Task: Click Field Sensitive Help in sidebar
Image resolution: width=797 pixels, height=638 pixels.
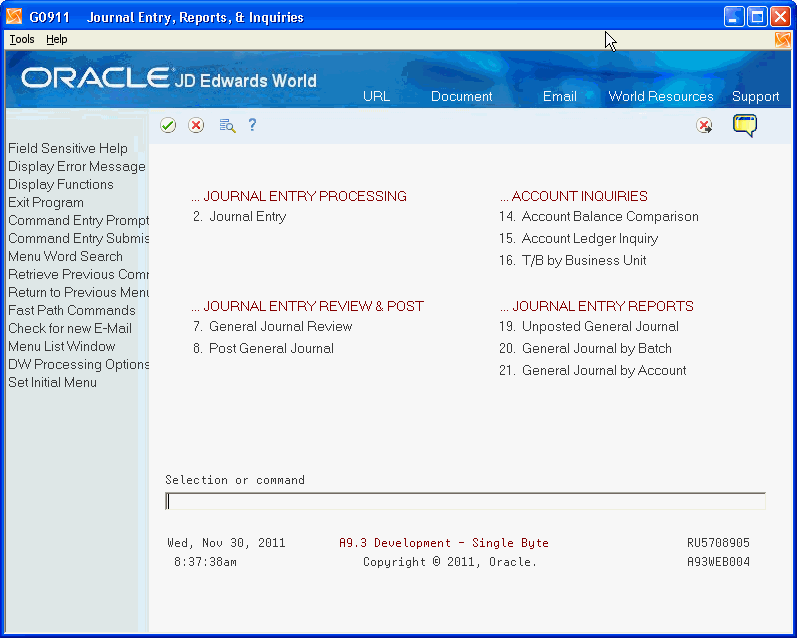Action: point(68,148)
